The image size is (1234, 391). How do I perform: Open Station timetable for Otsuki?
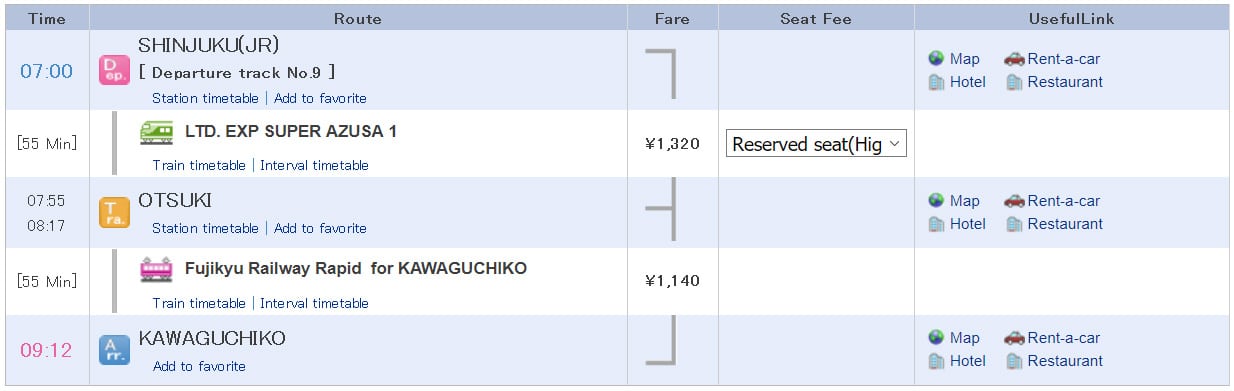(205, 228)
